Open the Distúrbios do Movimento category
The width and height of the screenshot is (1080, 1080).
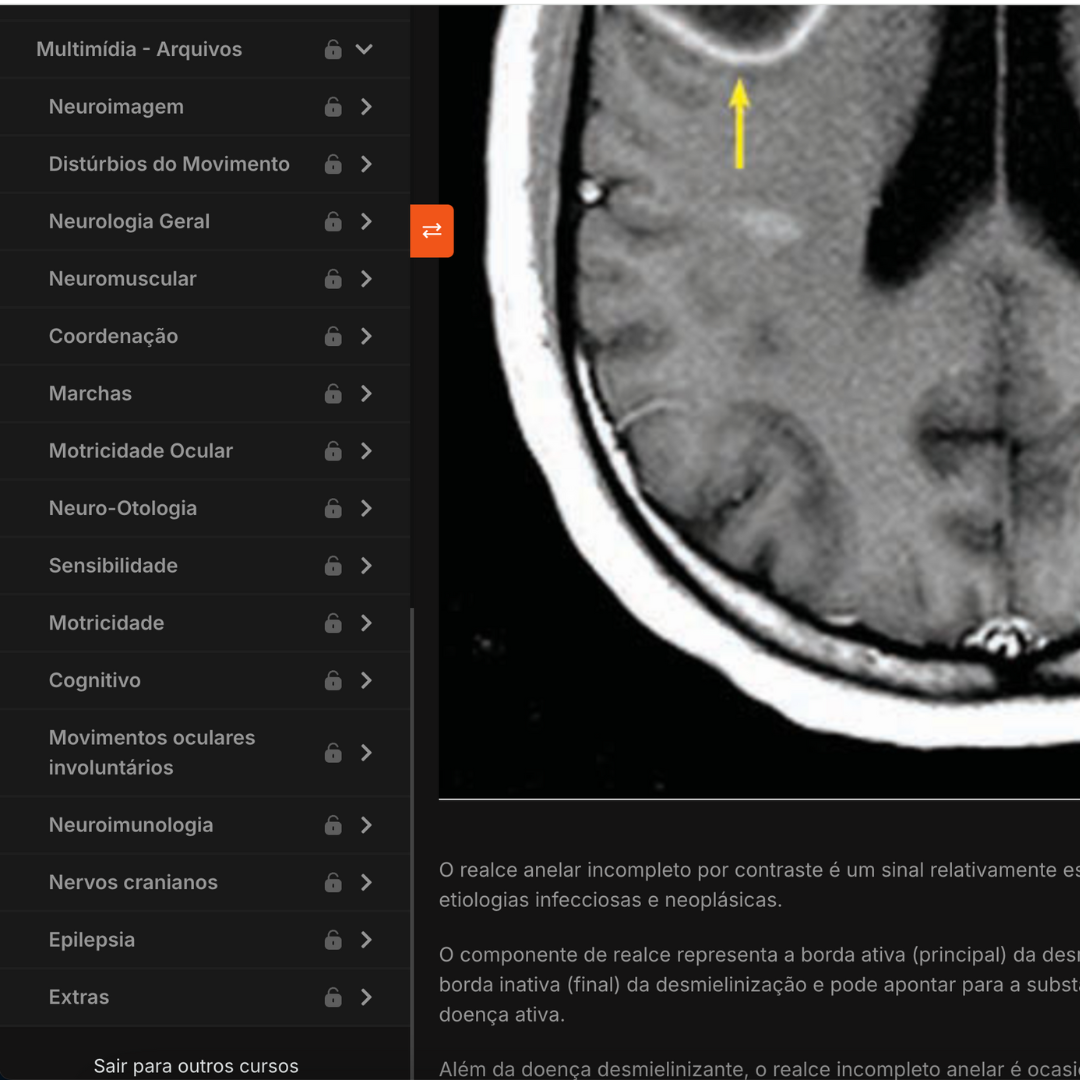(x=169, y=164)
